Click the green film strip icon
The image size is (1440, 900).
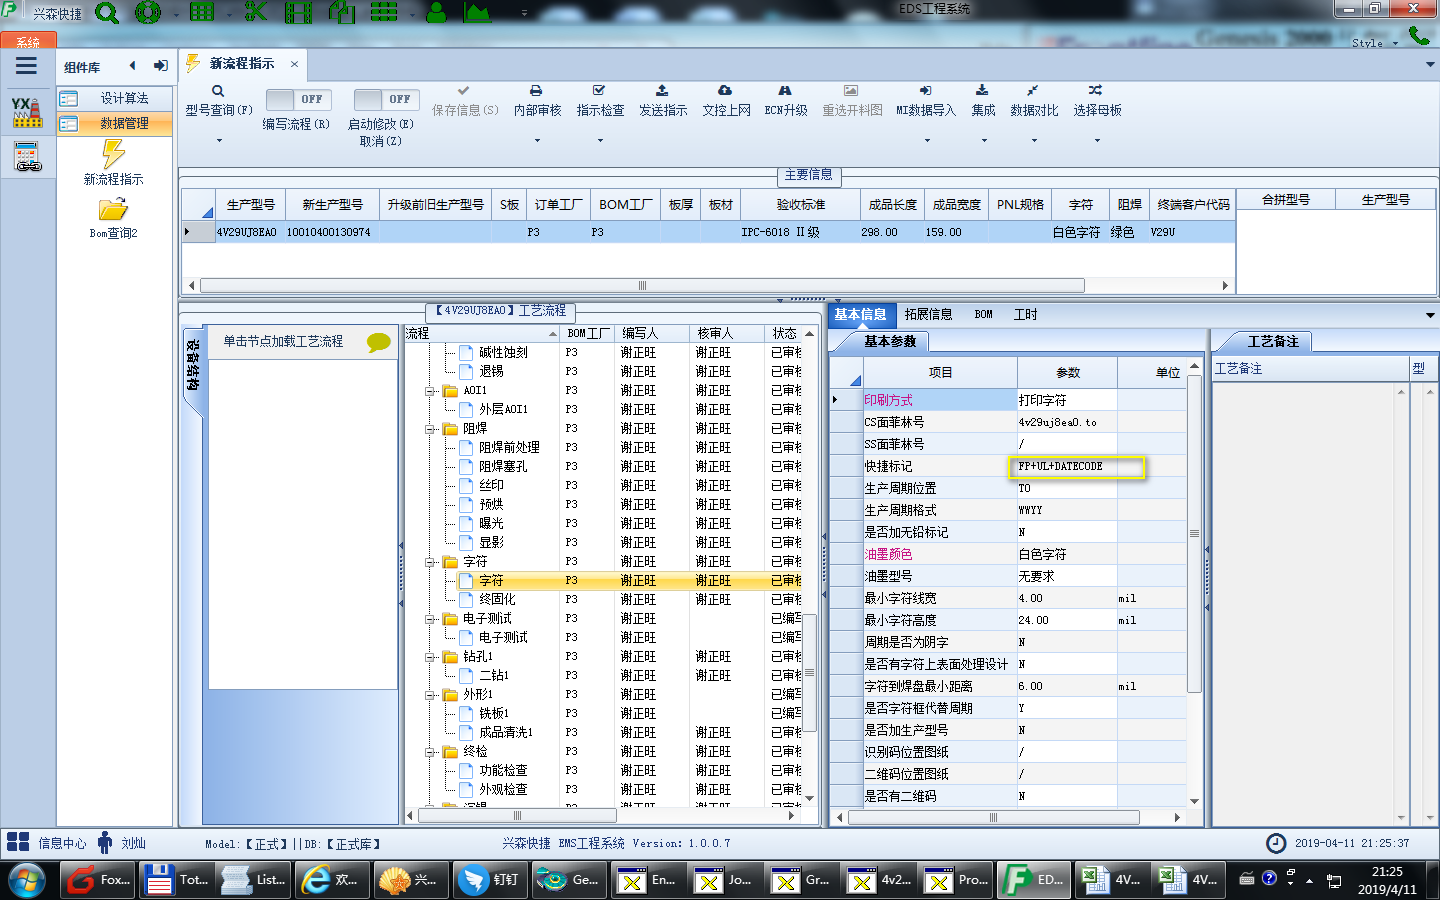[298, 12]
